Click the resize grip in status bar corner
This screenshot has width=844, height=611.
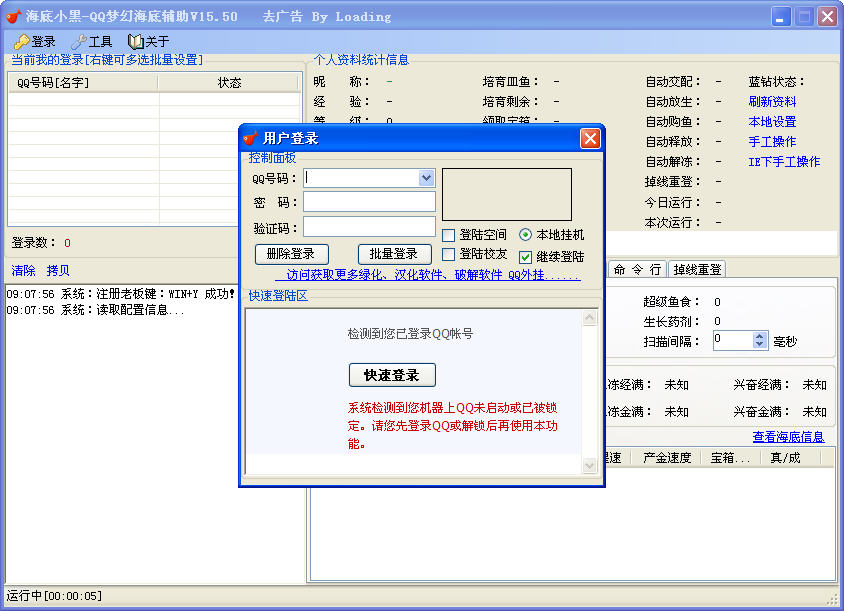[x=833, y=598]
